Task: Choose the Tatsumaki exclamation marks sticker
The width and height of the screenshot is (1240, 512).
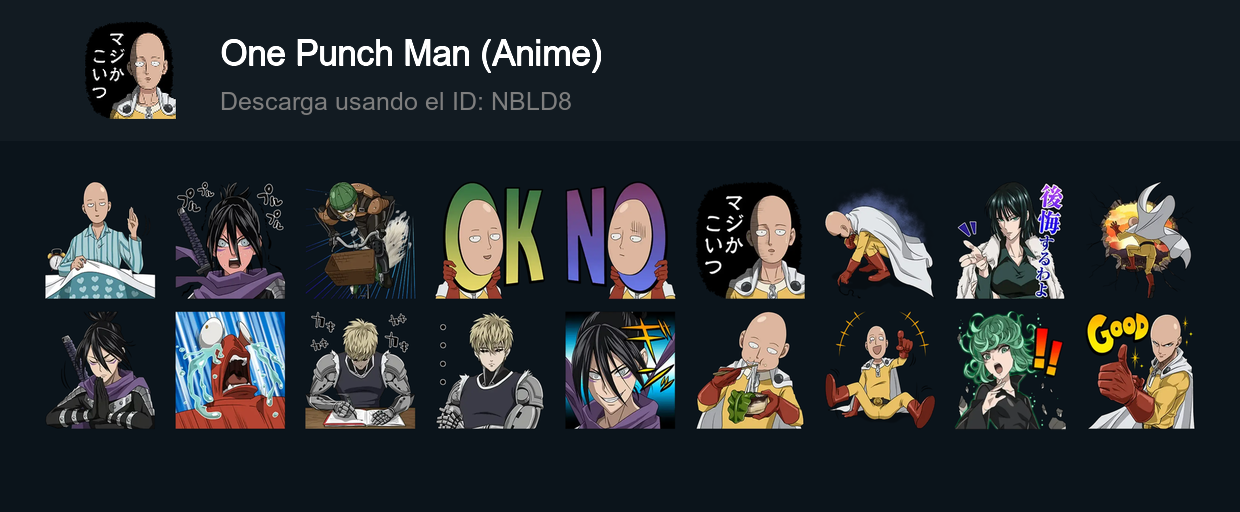Action: click(x=1010, y=370)
